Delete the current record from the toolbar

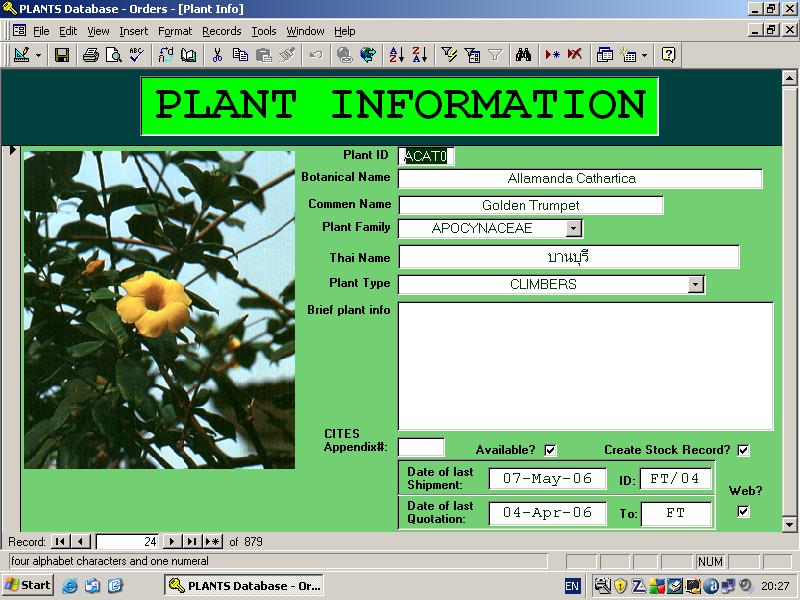point(575,55)
